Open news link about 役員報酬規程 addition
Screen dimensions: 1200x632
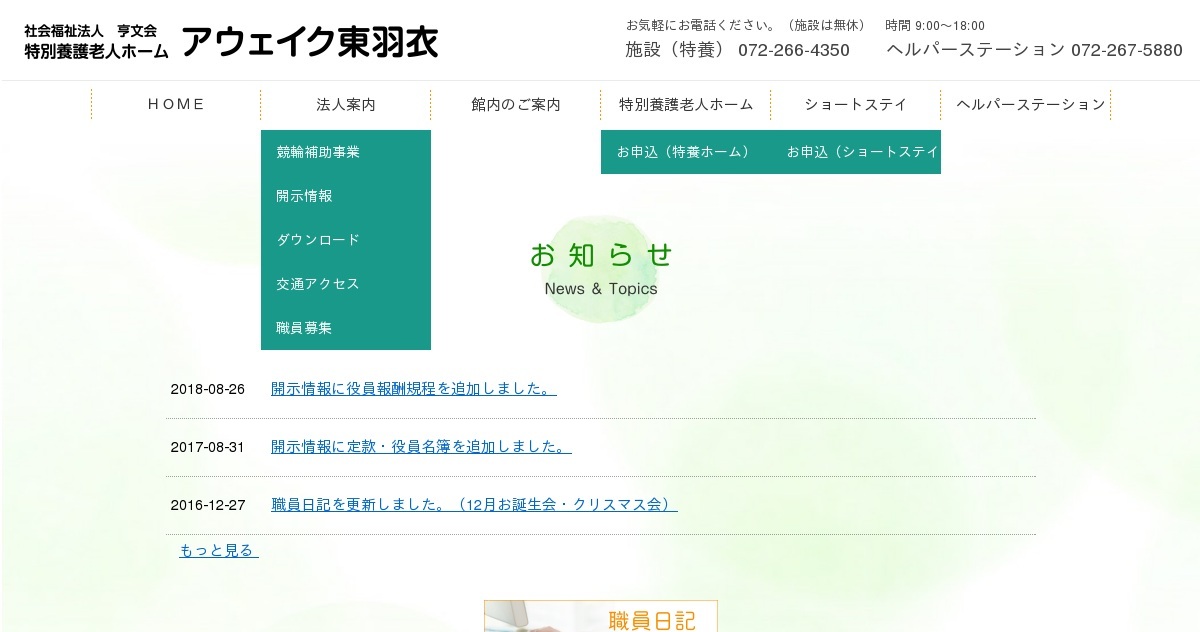[x=414, y=389]
